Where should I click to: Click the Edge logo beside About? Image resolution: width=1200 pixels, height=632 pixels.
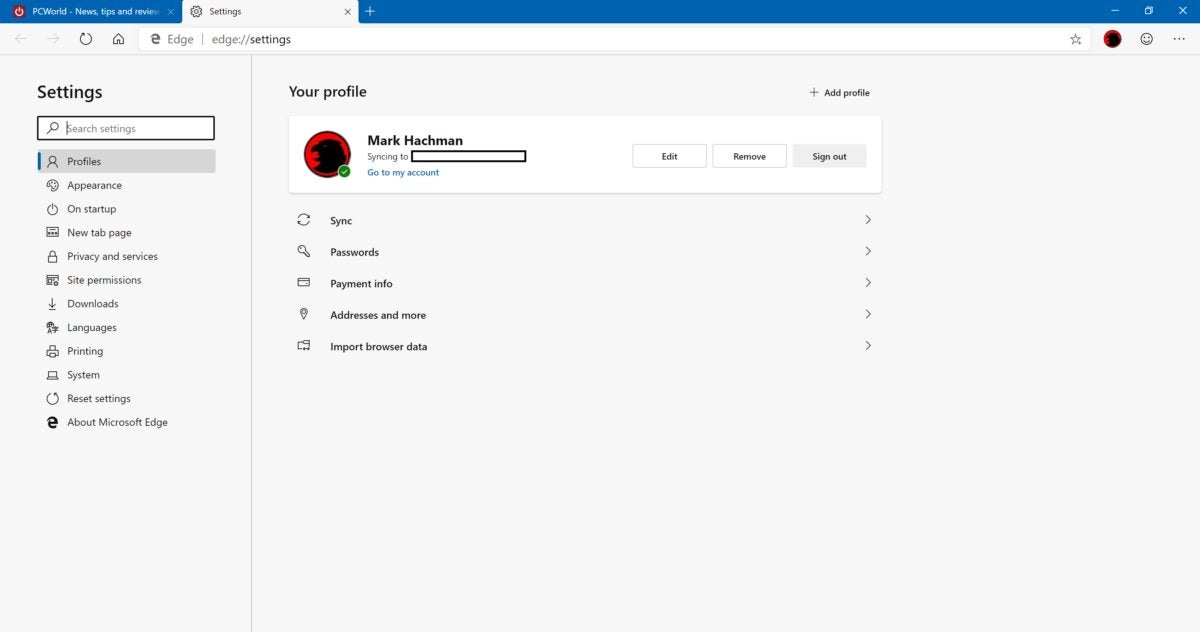click(53, 422)
